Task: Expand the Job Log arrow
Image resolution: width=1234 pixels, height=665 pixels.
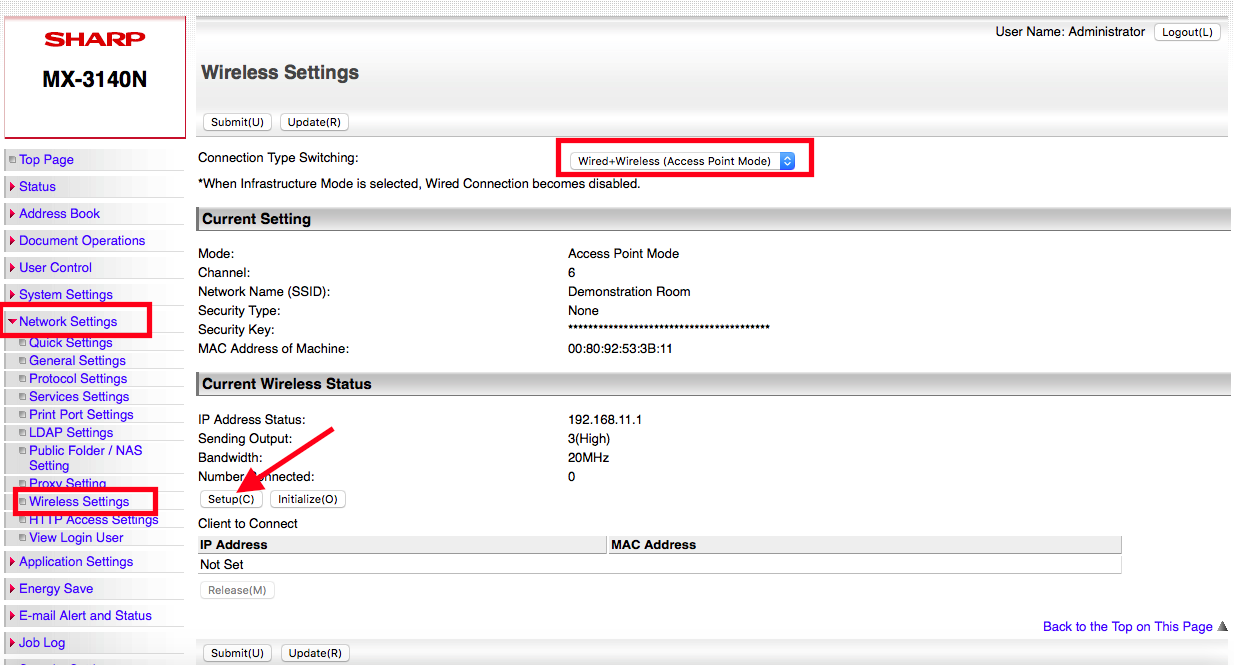Action: tap(12, 643)
